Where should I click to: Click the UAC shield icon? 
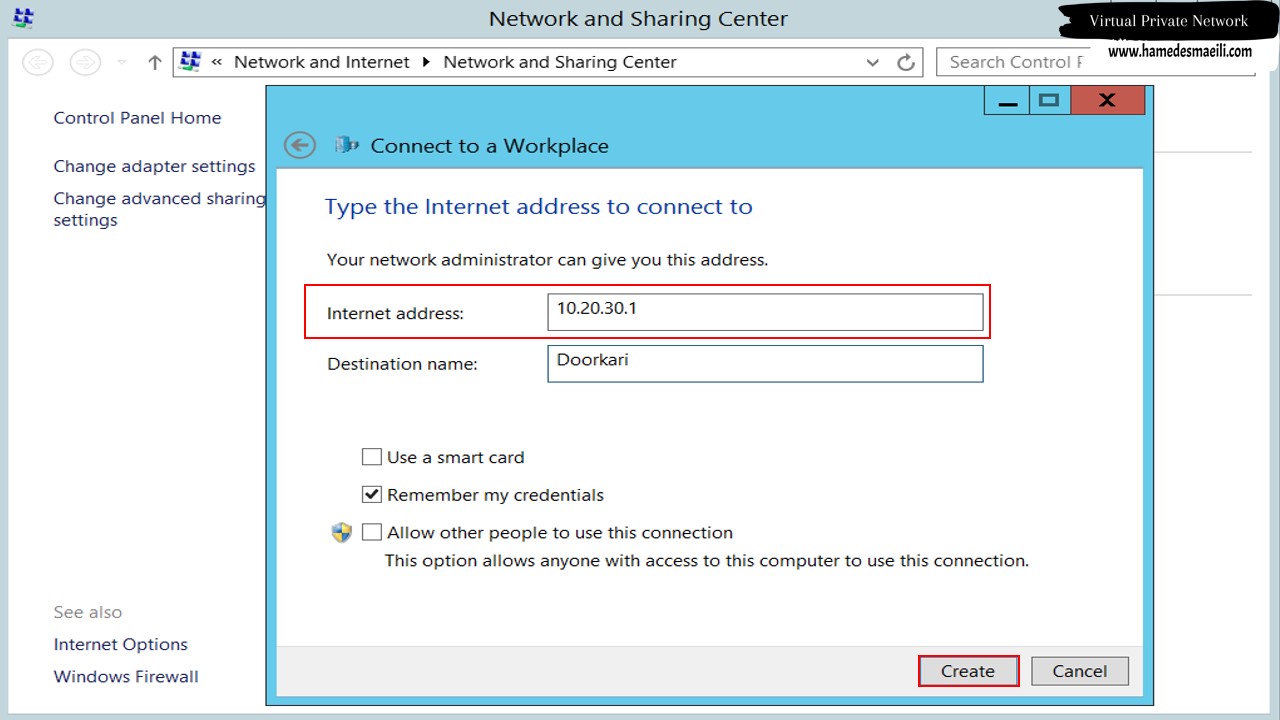pos(342,532)
